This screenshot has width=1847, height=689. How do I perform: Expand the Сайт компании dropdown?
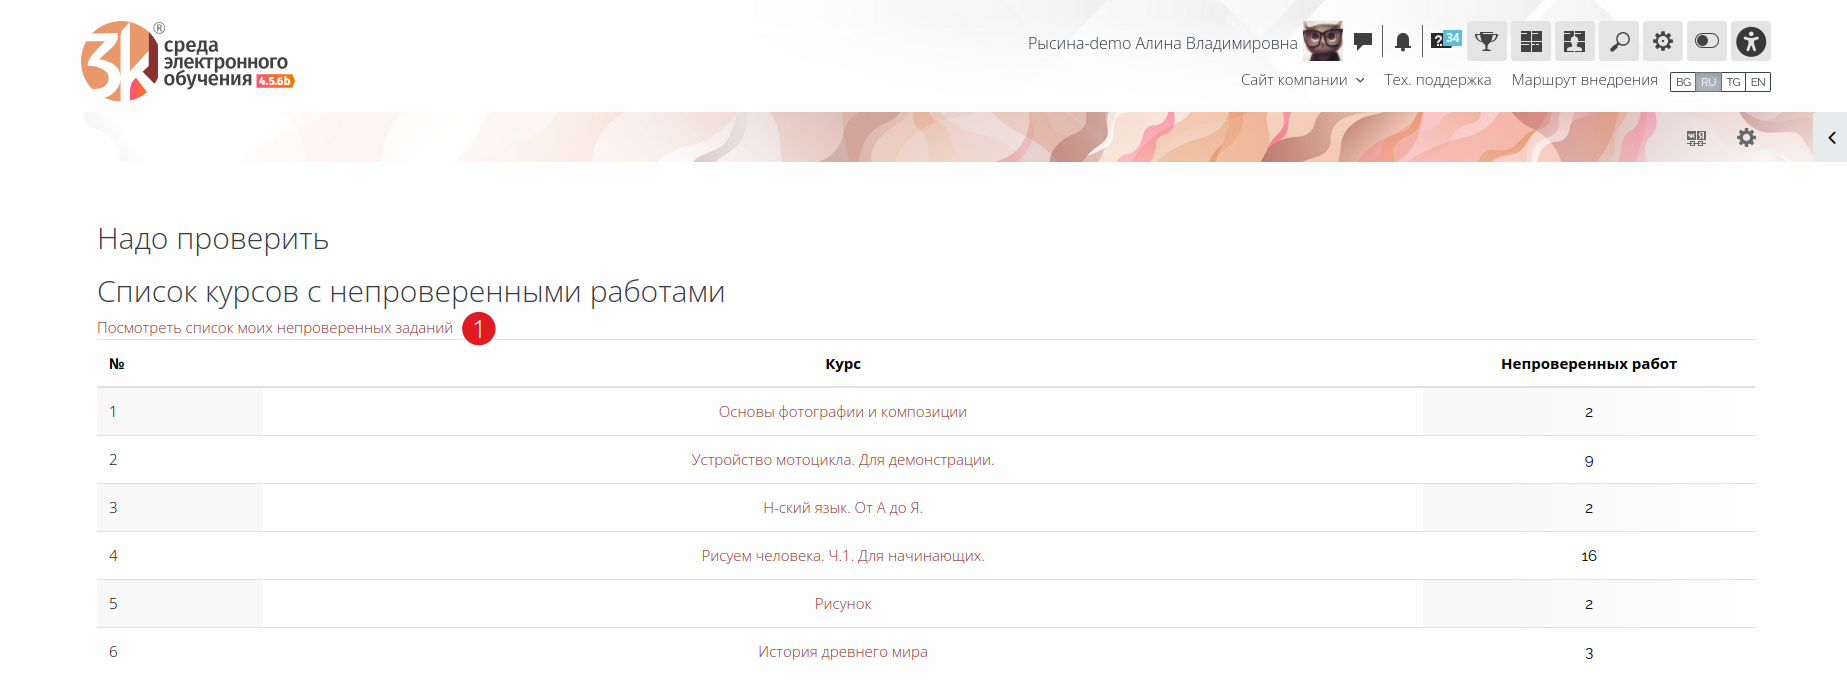coord(1302,80)
